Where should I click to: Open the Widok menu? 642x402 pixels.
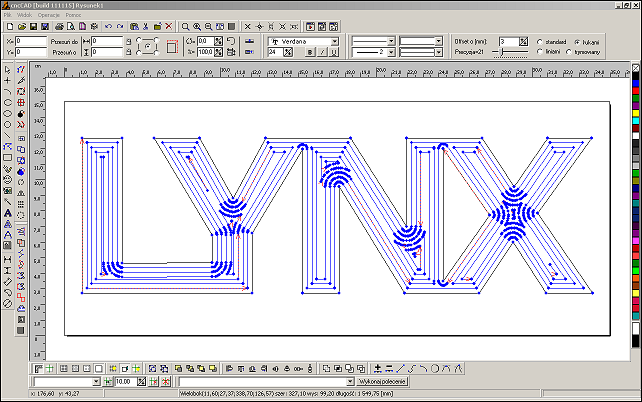point(25,15)
